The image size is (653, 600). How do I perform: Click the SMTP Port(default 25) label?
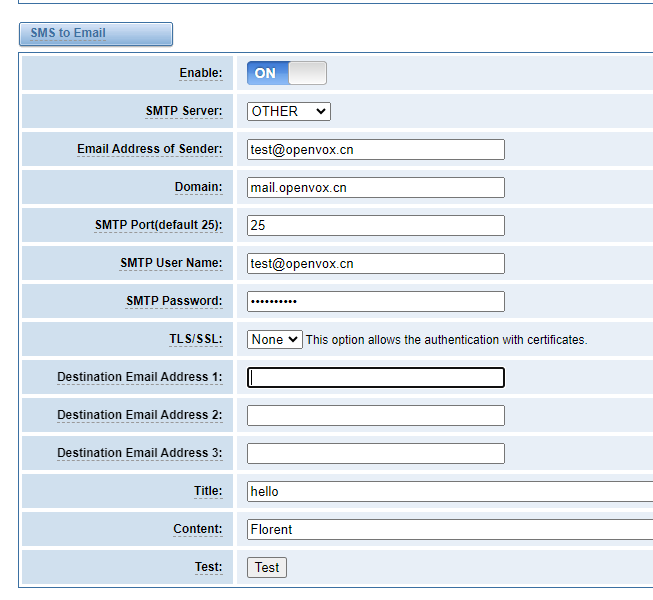pyautogui.click(x=159, y=225)
